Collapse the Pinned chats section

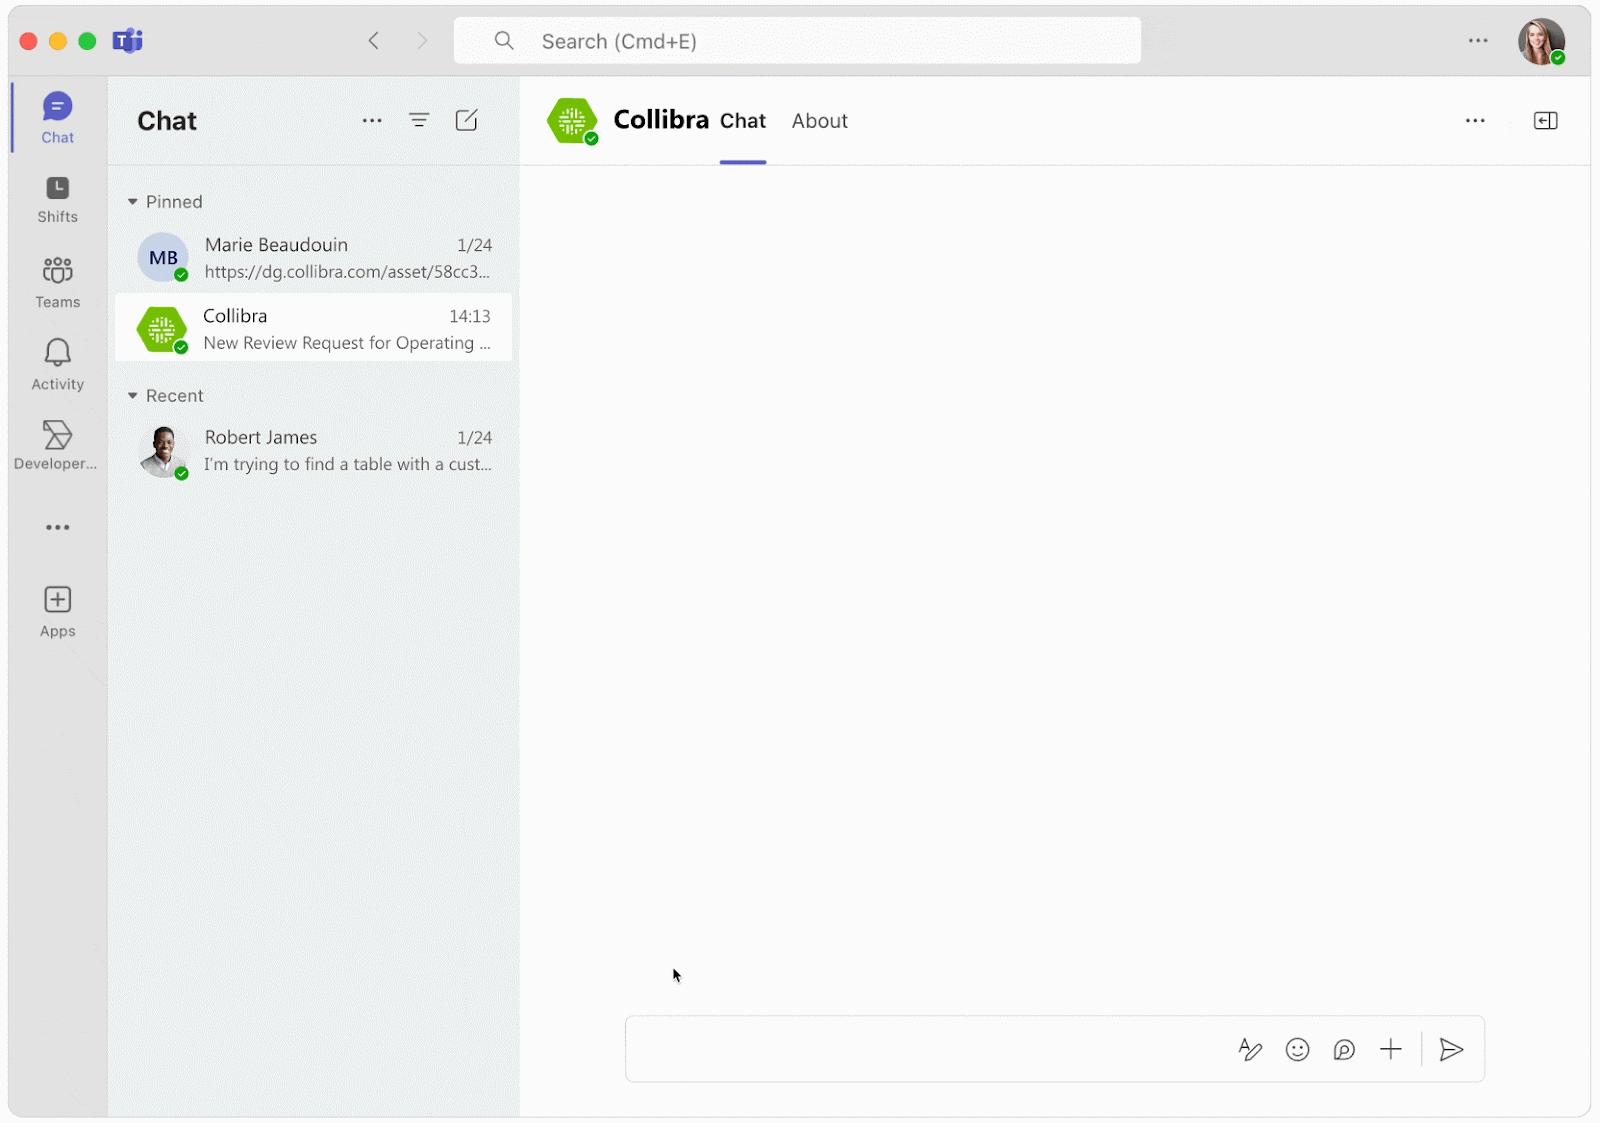(132, 201)
